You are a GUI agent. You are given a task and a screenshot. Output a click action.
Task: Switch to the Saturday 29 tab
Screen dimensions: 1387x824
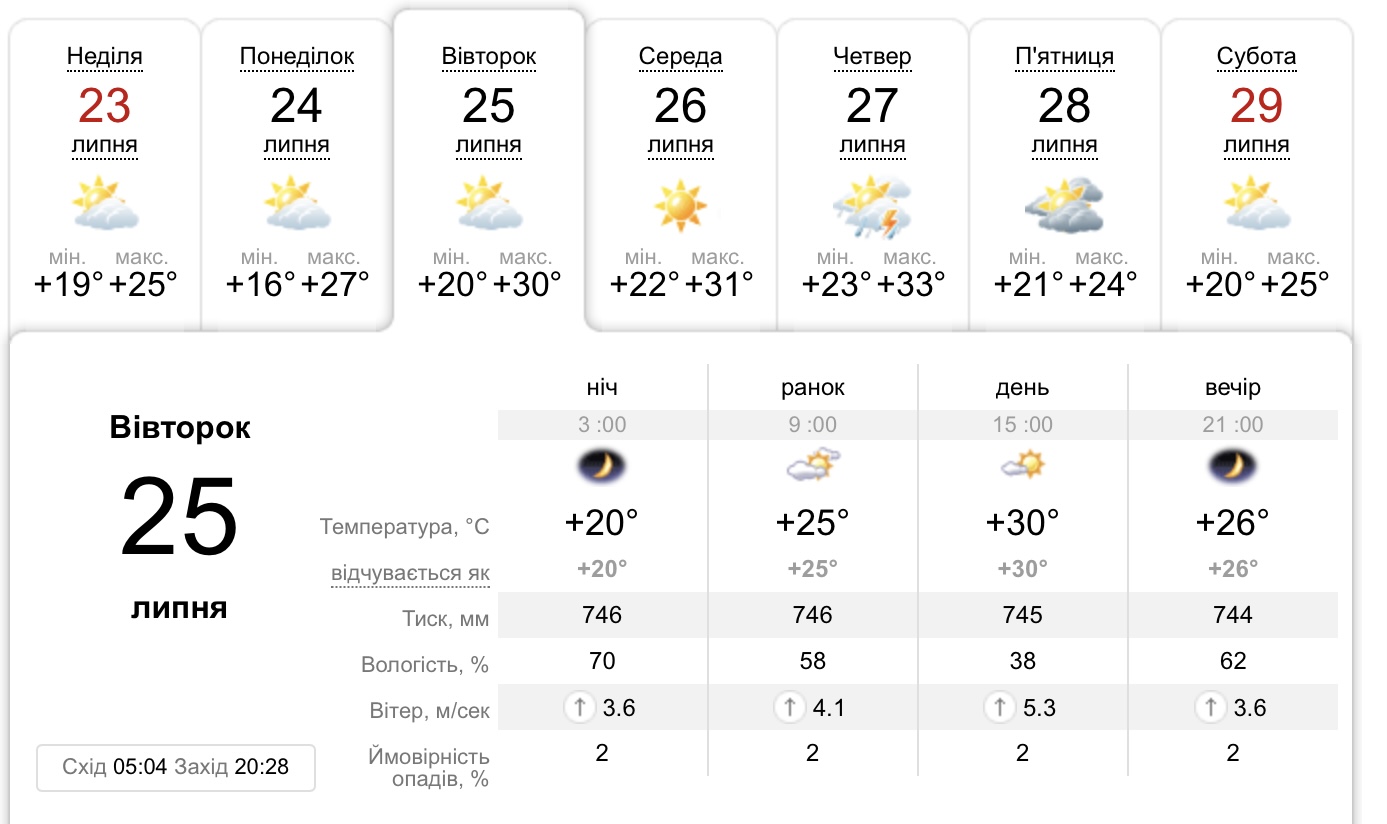(x=1256, y=170)
